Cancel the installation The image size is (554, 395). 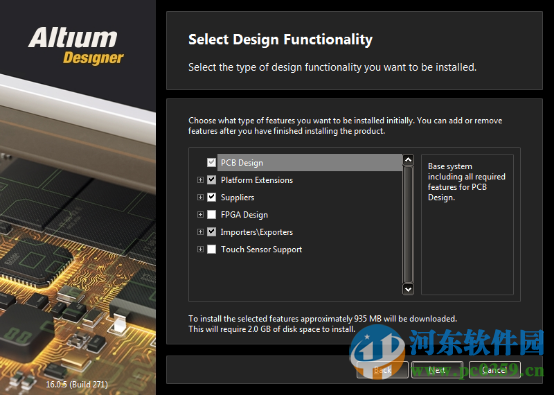coord(495,370)
